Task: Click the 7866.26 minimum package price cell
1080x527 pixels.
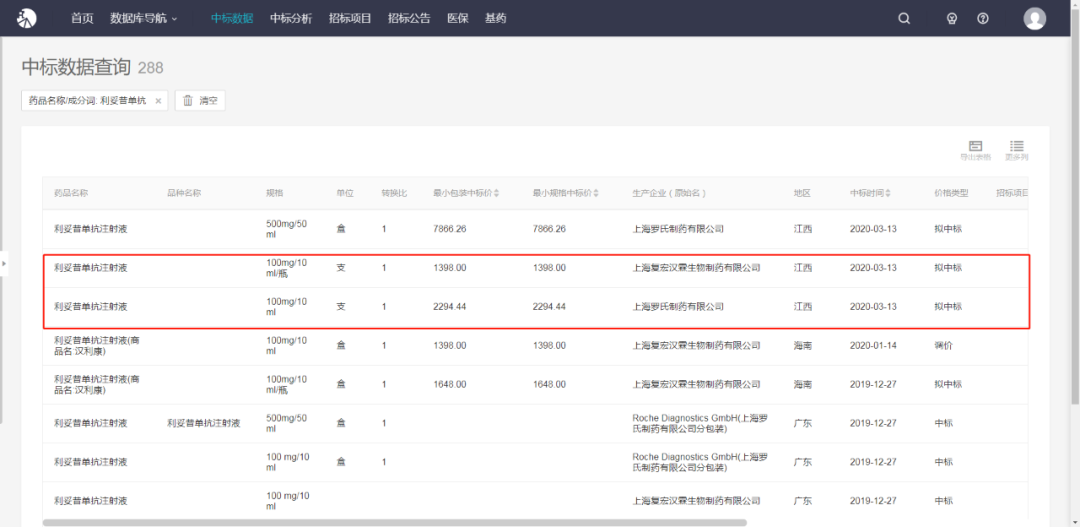Action: click(x=449, y=229)
